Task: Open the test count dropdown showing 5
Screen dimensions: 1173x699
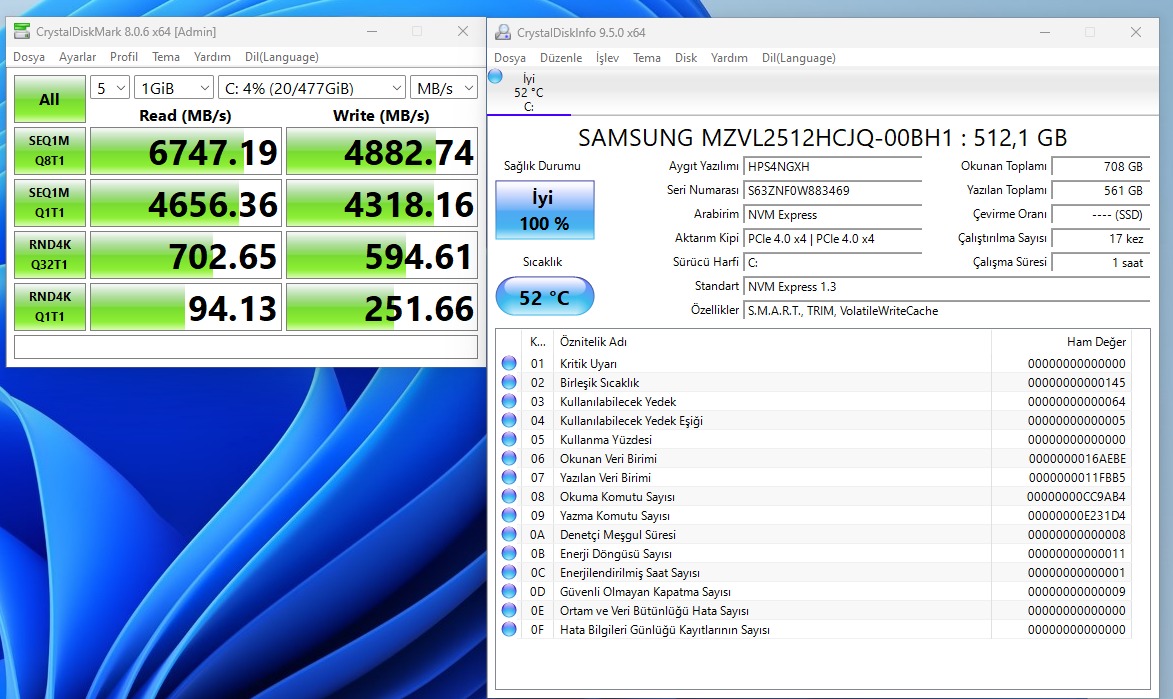Action: [x=110, y=88]
